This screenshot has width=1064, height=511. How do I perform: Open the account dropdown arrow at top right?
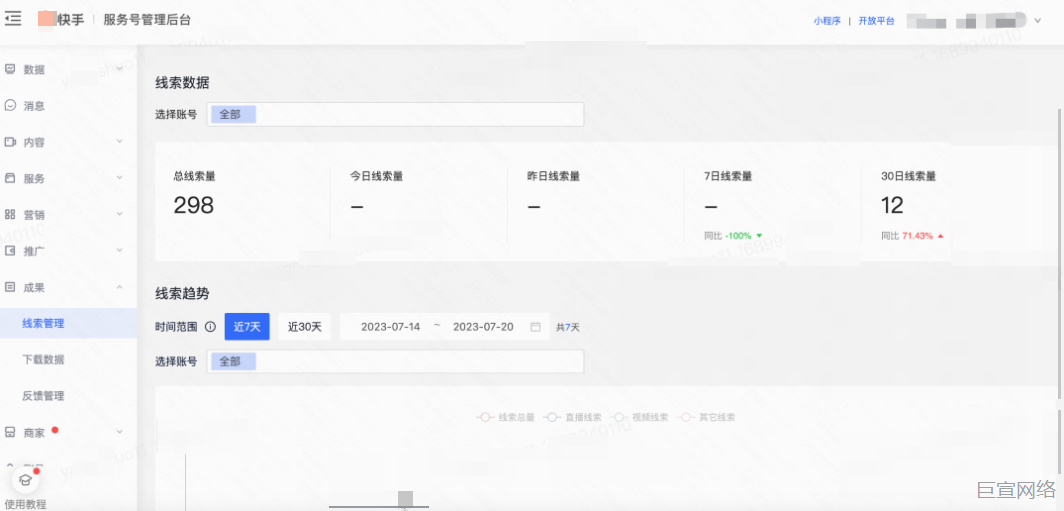(x=1037, y=20)
